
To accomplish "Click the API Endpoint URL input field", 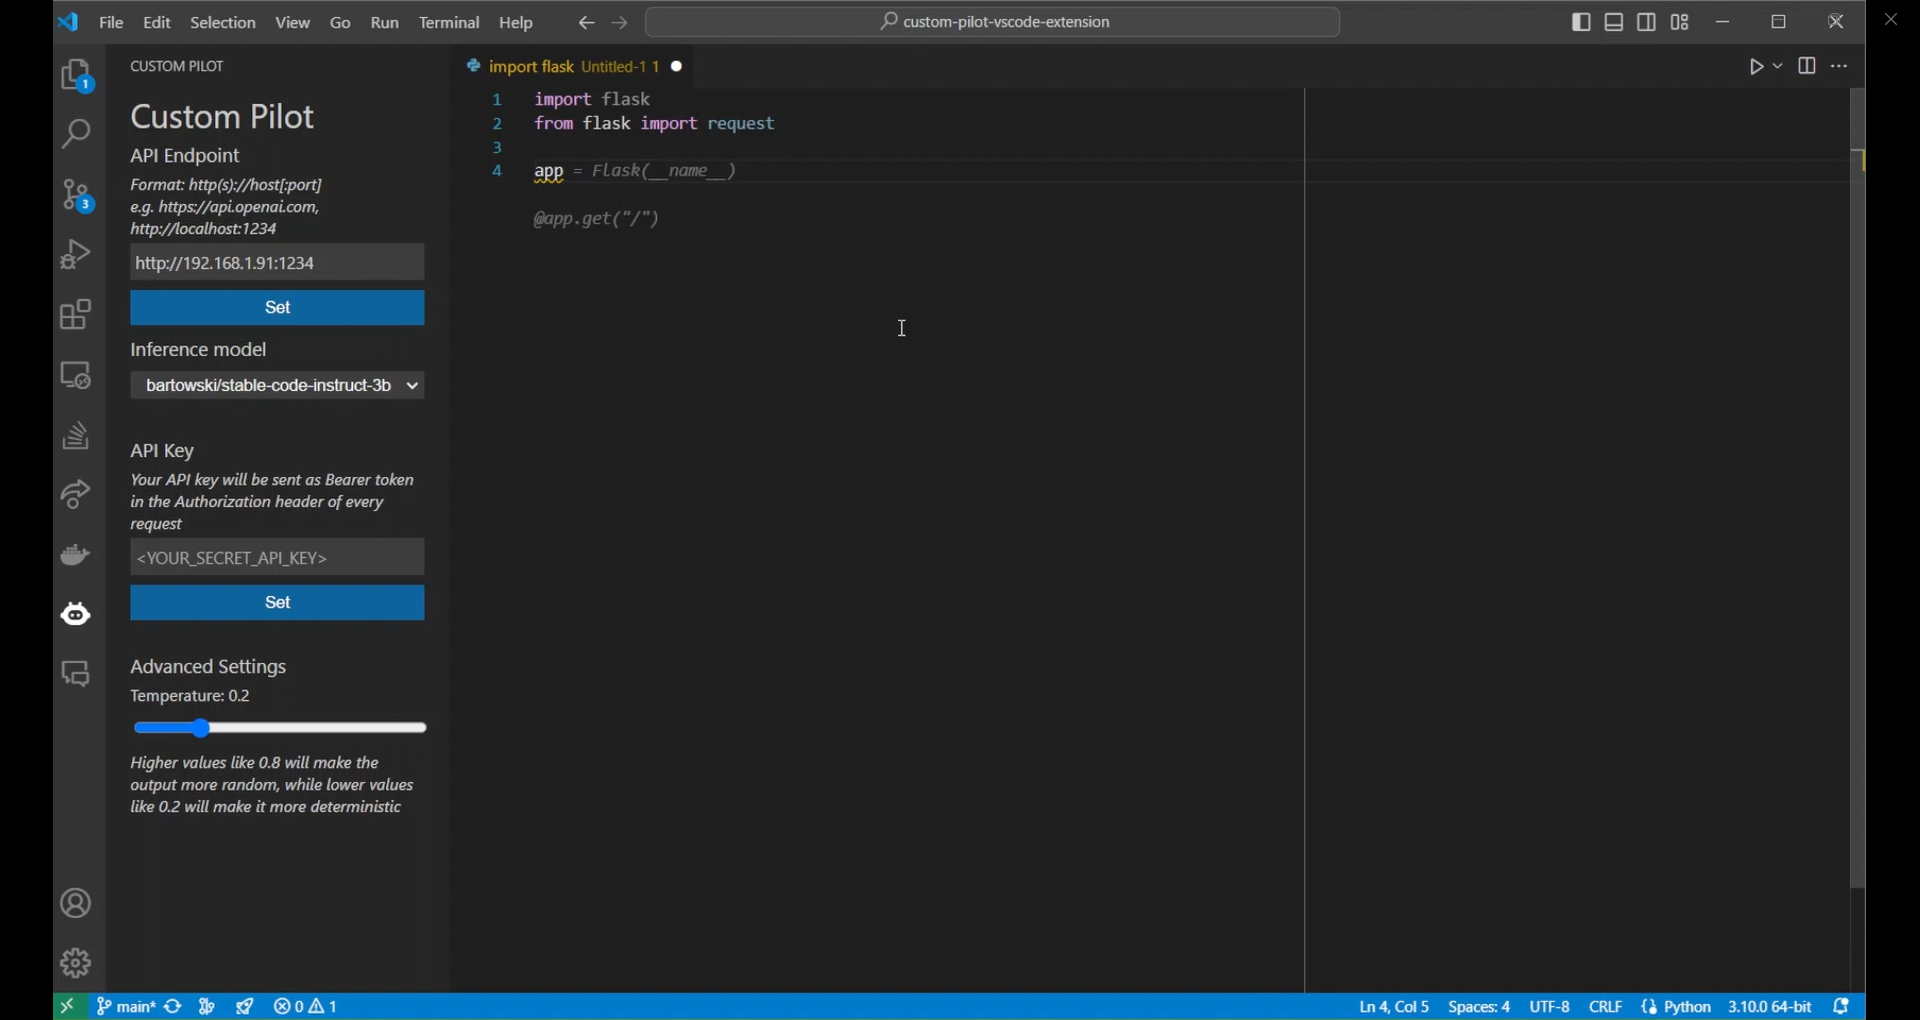I will (278, 263).
